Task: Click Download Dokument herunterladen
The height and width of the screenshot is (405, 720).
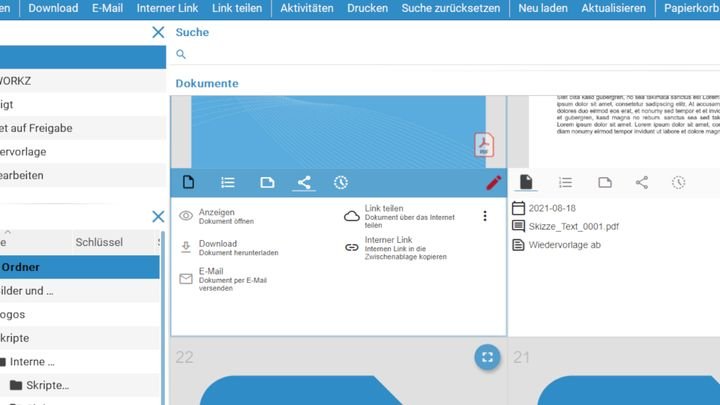Action: [x=238, y=248]
